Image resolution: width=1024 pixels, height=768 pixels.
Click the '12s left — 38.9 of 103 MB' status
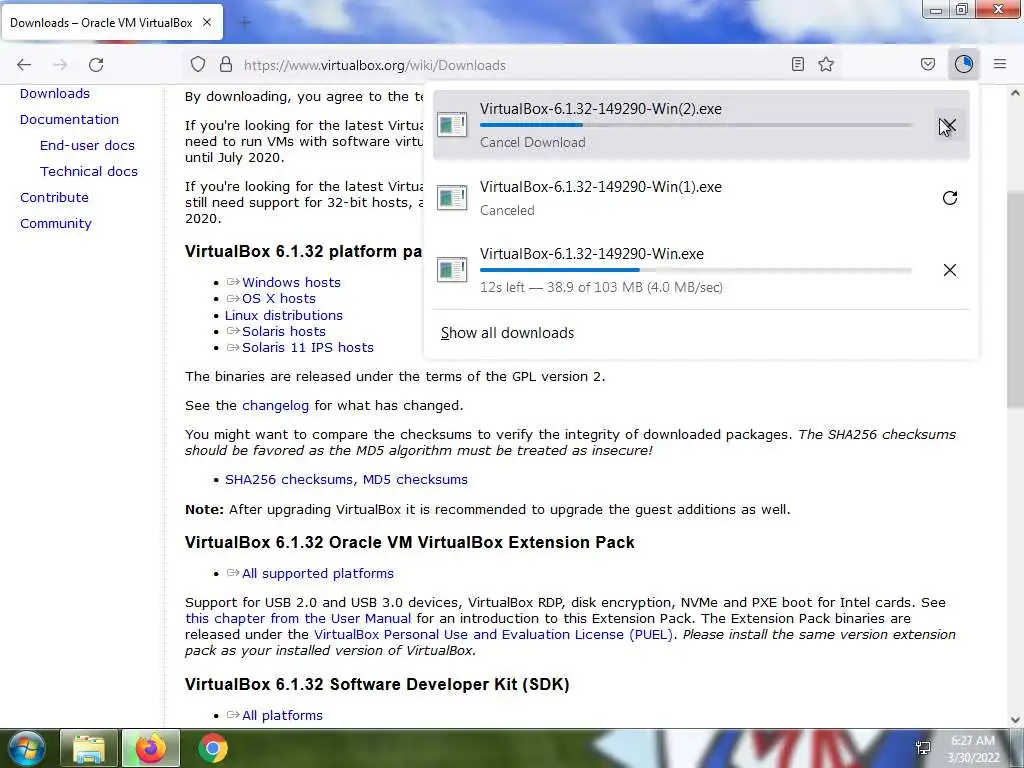(x=601, y=287)
